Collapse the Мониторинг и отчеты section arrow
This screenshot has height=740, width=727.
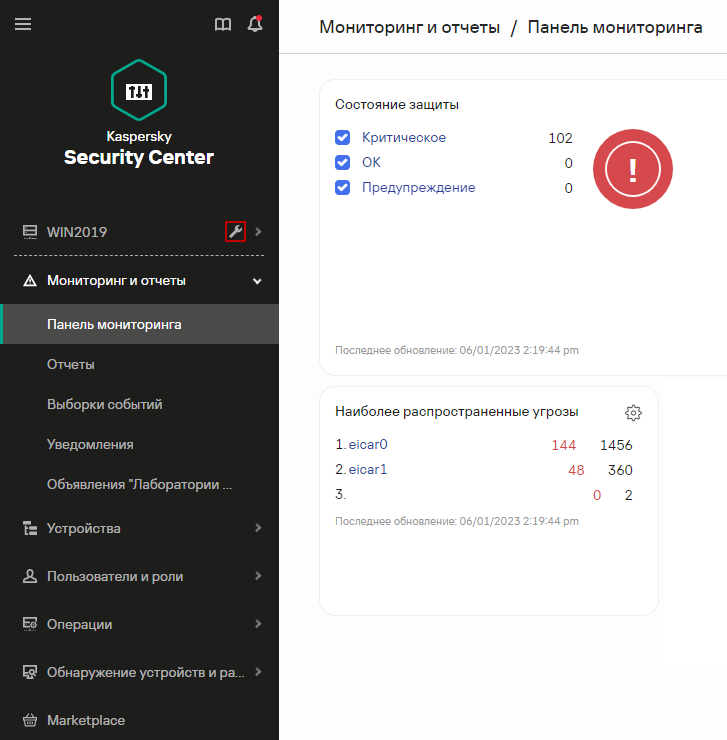[x=257, y=281]
